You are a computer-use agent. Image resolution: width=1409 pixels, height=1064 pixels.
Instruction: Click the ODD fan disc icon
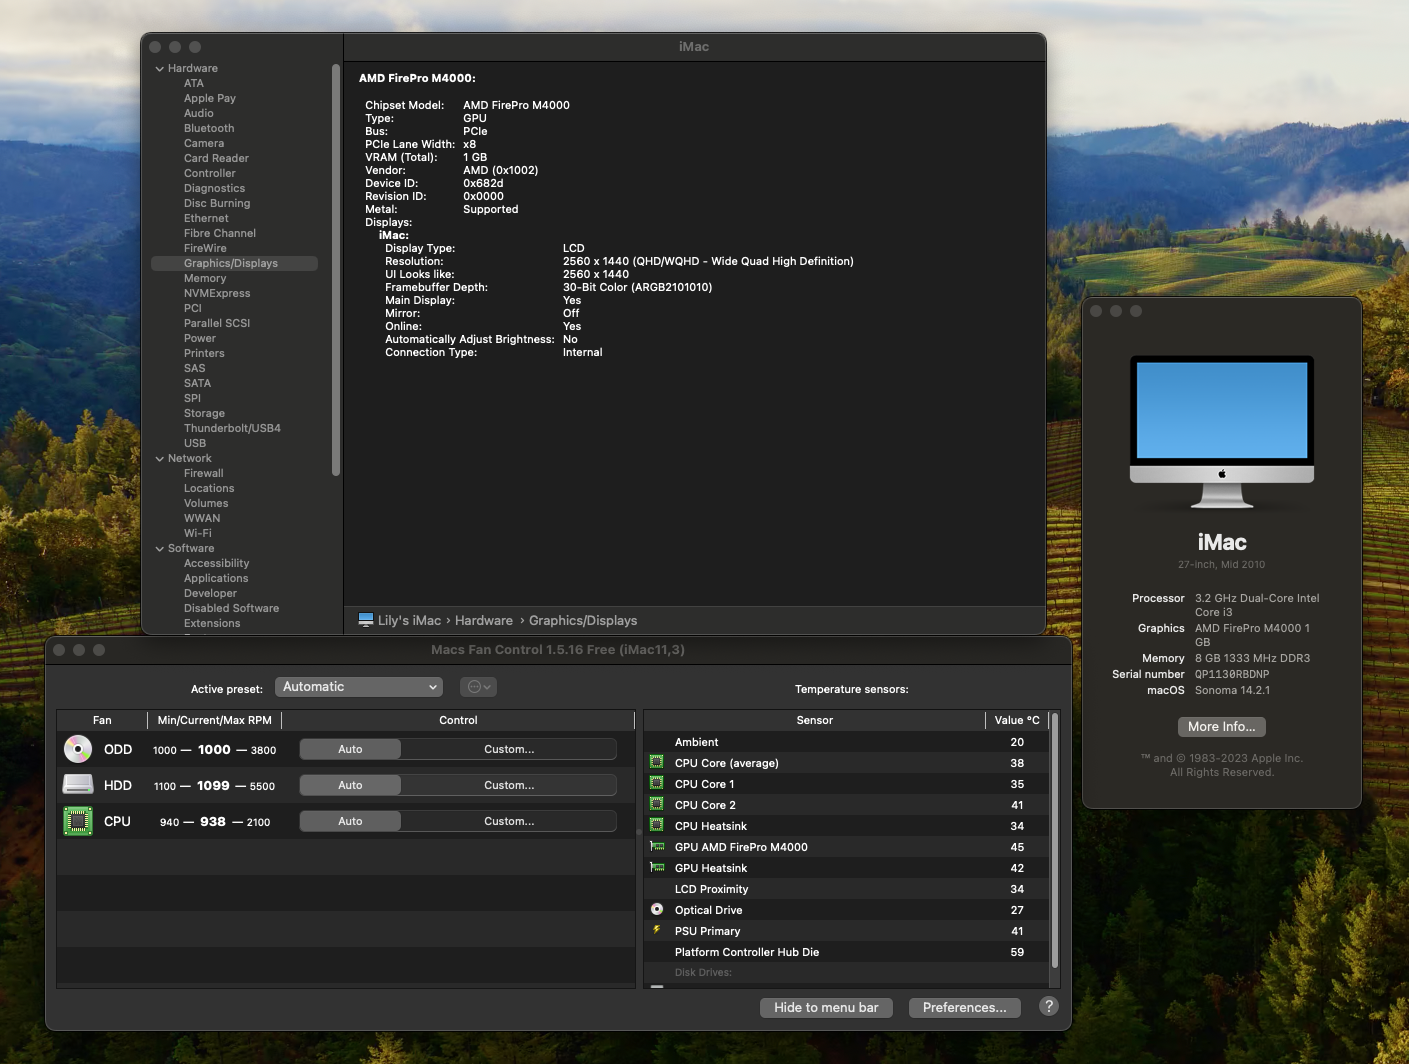point(77,749)
